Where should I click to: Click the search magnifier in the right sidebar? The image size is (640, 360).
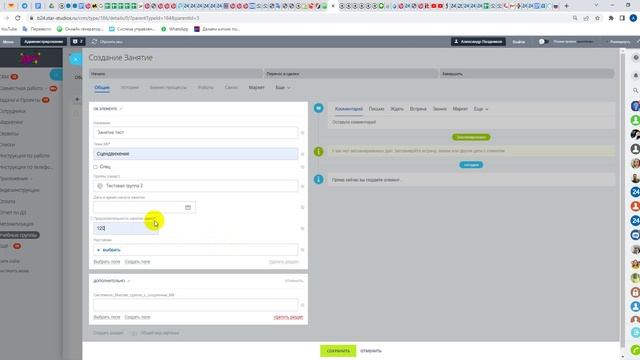click(x=635, y=90)
